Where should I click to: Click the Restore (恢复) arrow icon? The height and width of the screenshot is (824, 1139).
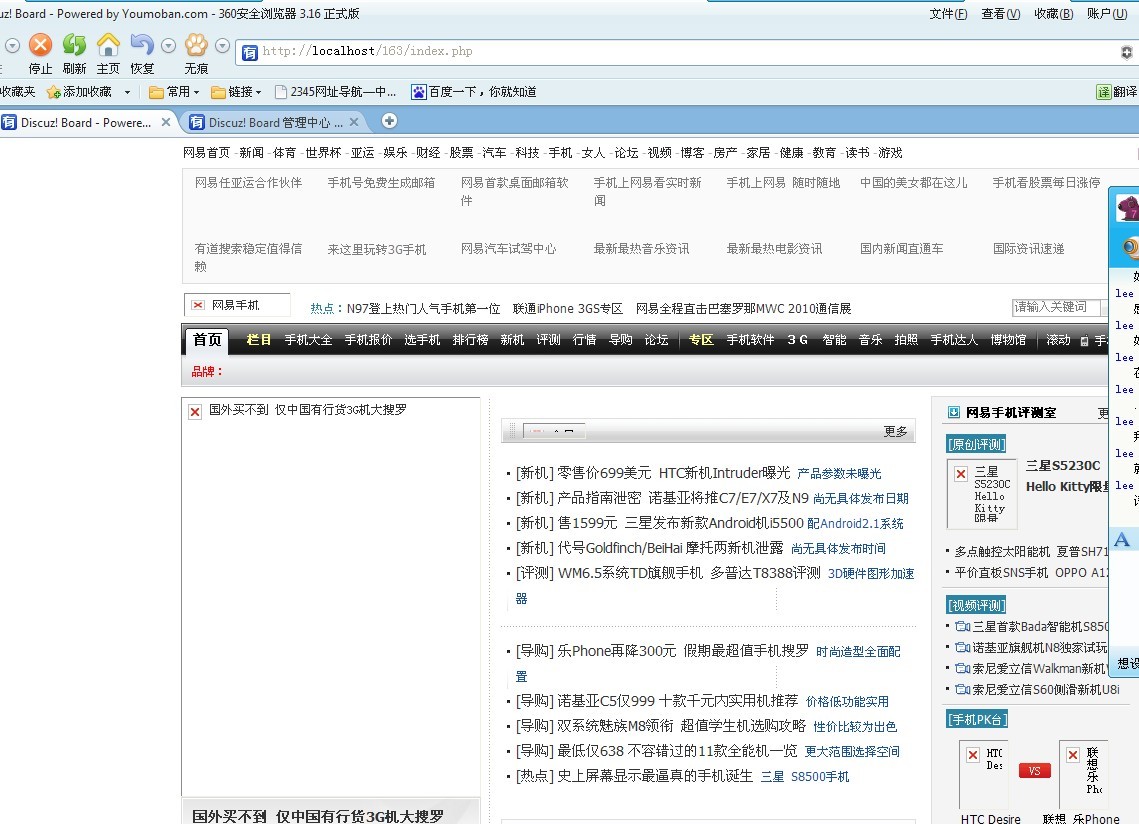[x=142, y=45]
